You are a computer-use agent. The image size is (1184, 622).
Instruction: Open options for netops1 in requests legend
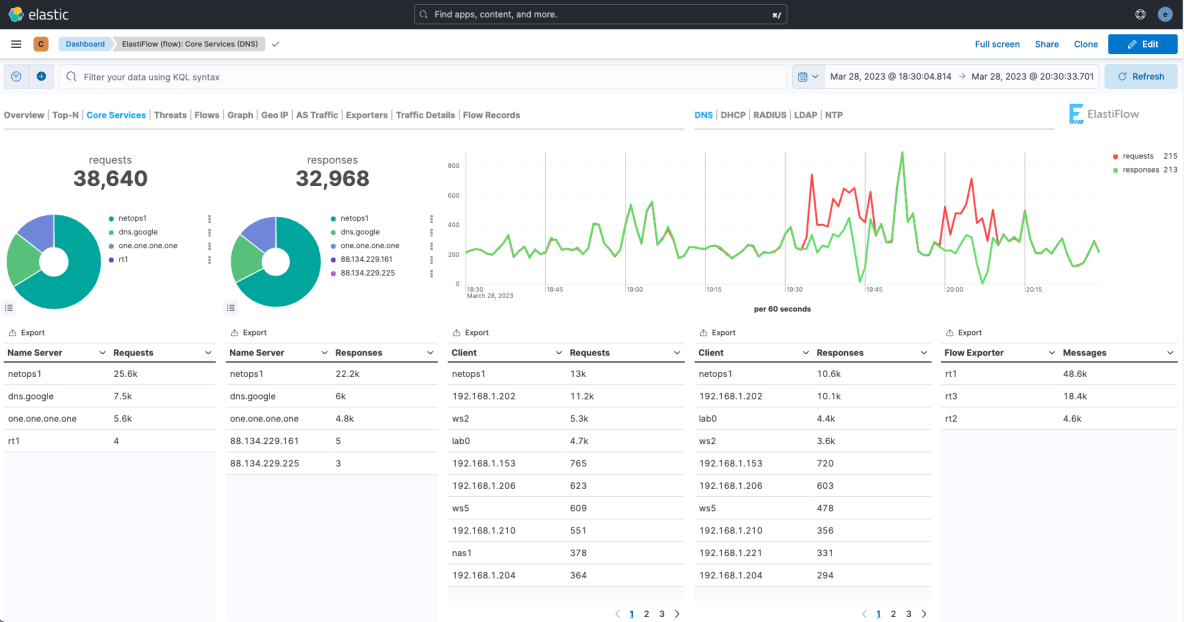click(x=209, y=219)
